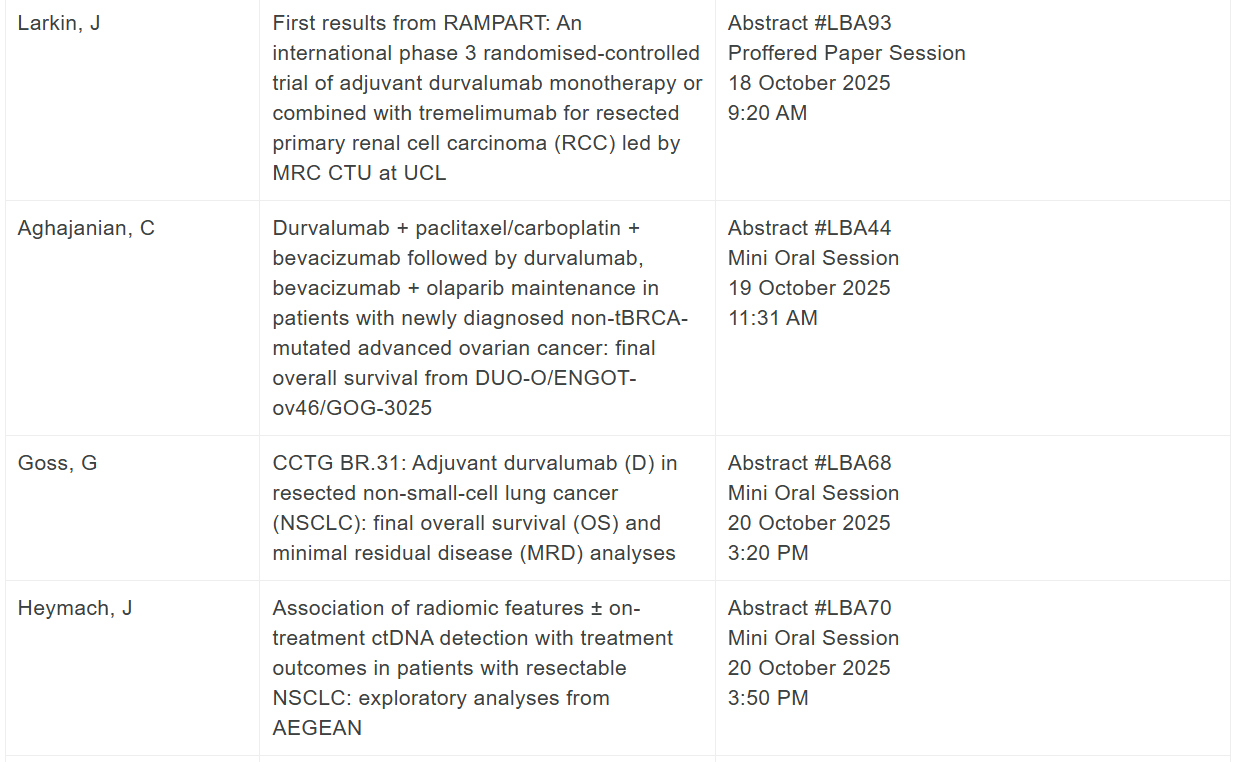Select the AEGEAN radiomic features title
Viewport: 1236px width, 762px height.
coord(472,668)
